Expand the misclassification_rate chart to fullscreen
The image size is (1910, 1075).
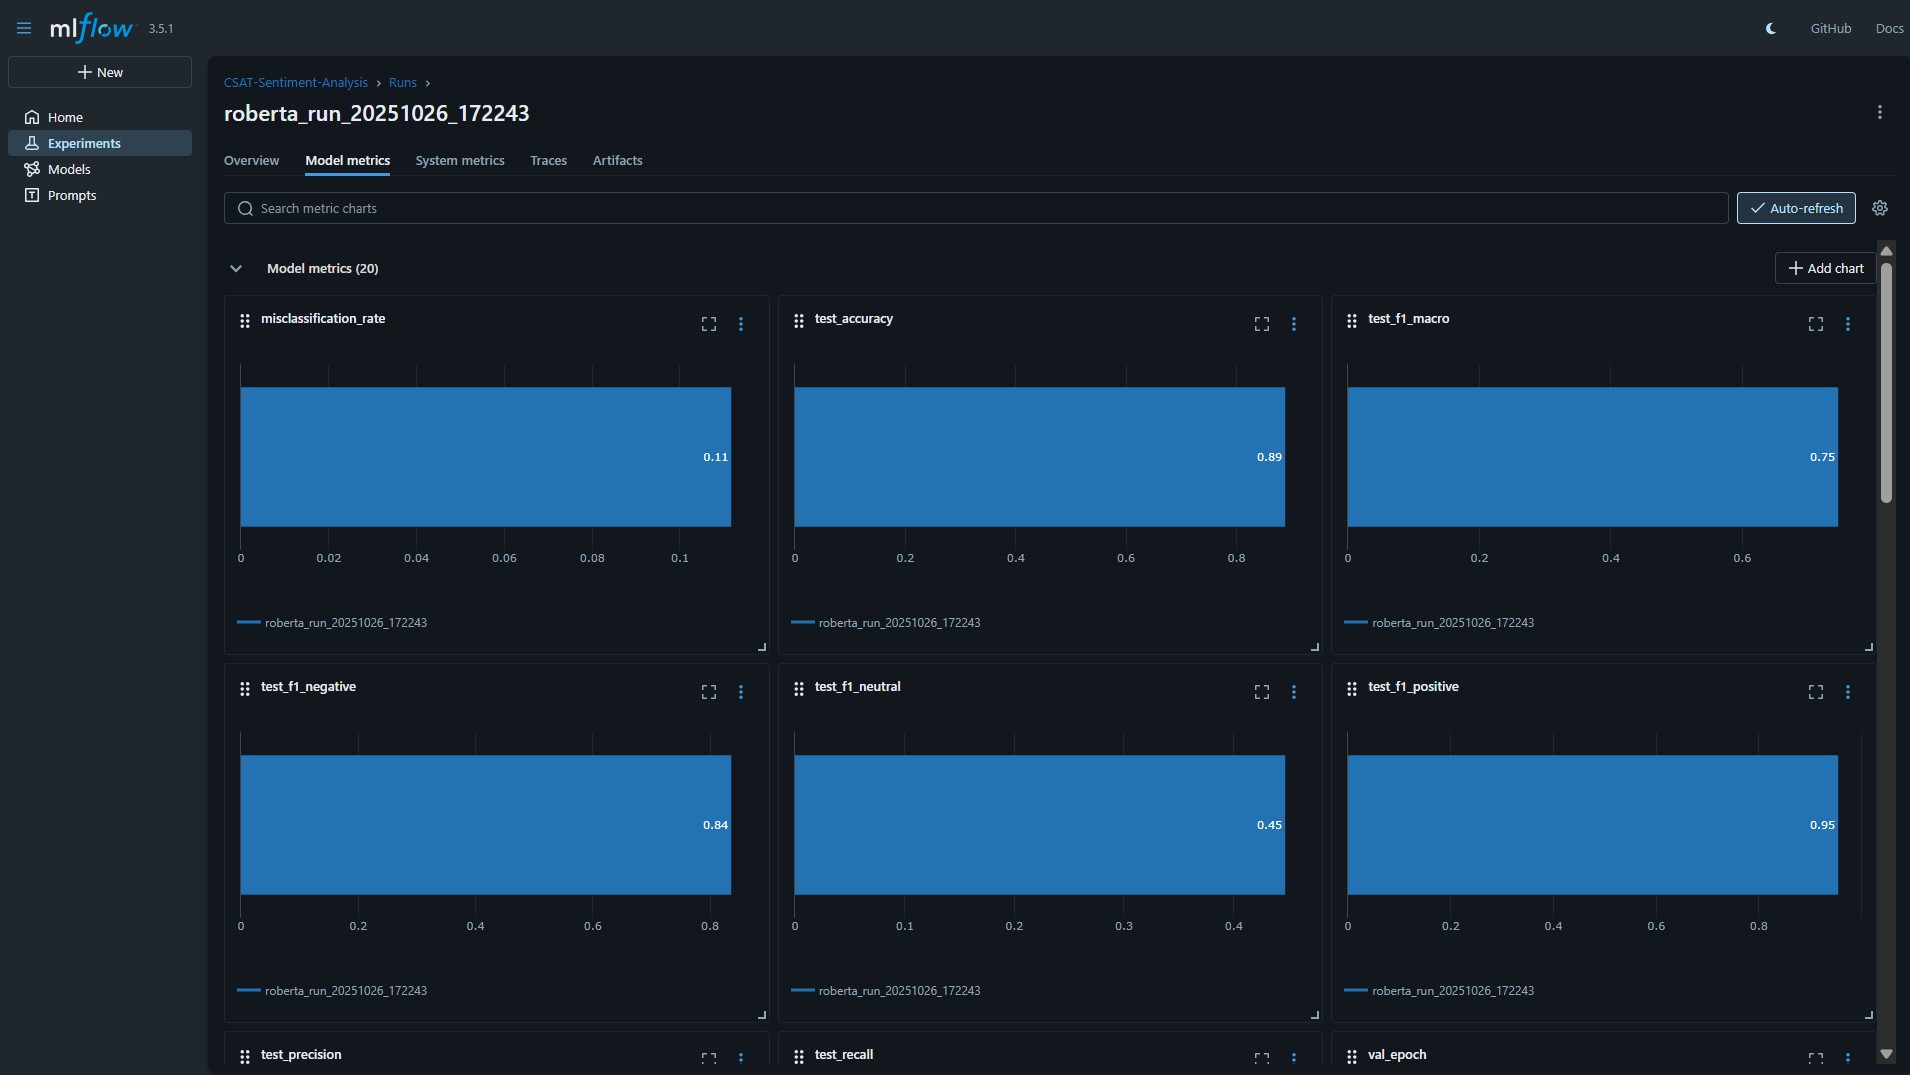[708, 324]
